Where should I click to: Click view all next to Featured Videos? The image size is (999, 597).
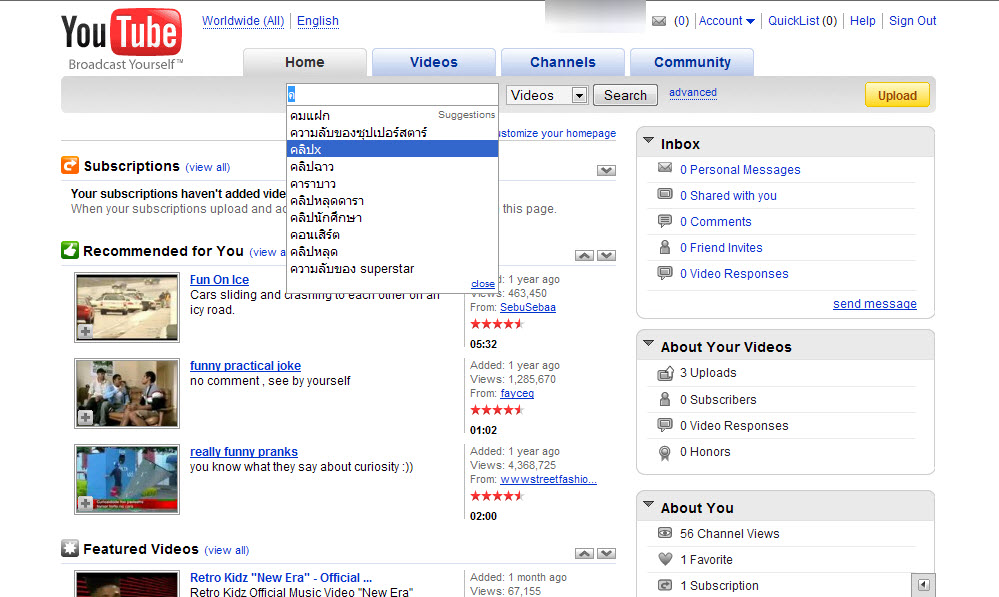click(x=227, y=550)
